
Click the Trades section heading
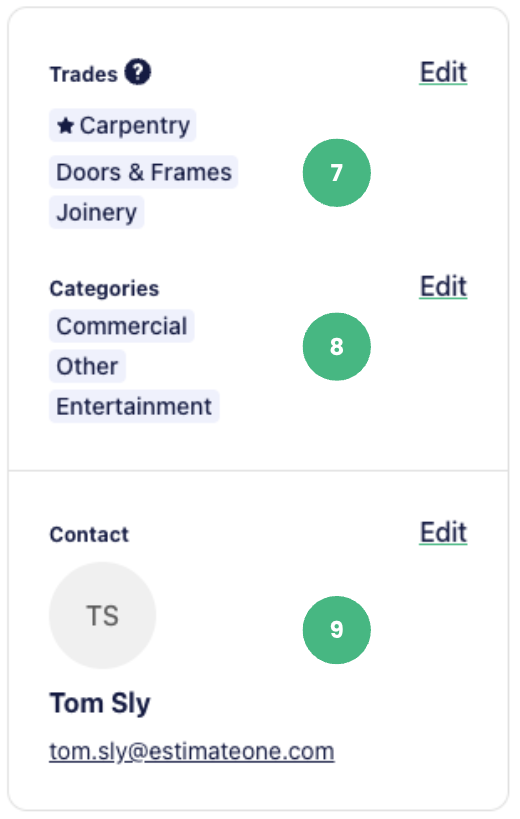[x=84, y=75]
